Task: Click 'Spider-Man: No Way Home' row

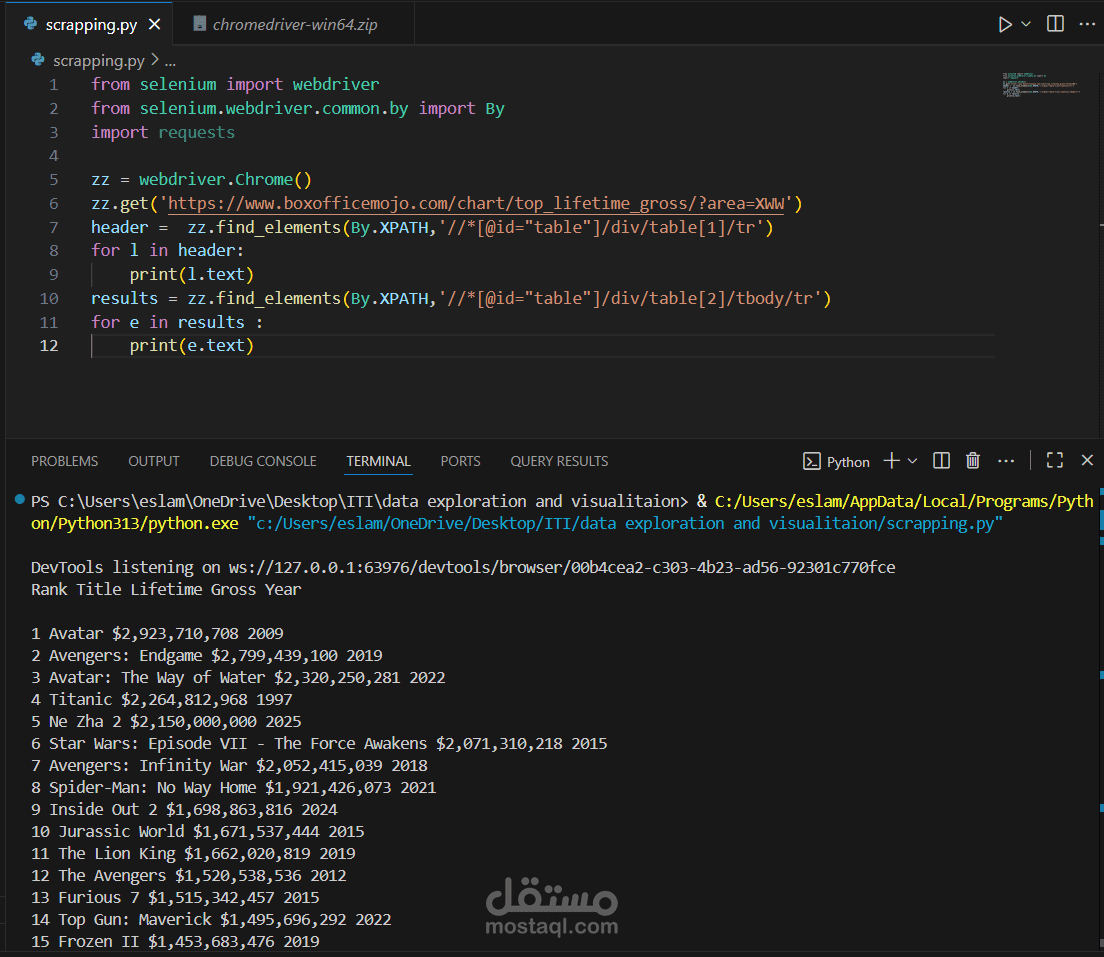Action: [234, 787]
